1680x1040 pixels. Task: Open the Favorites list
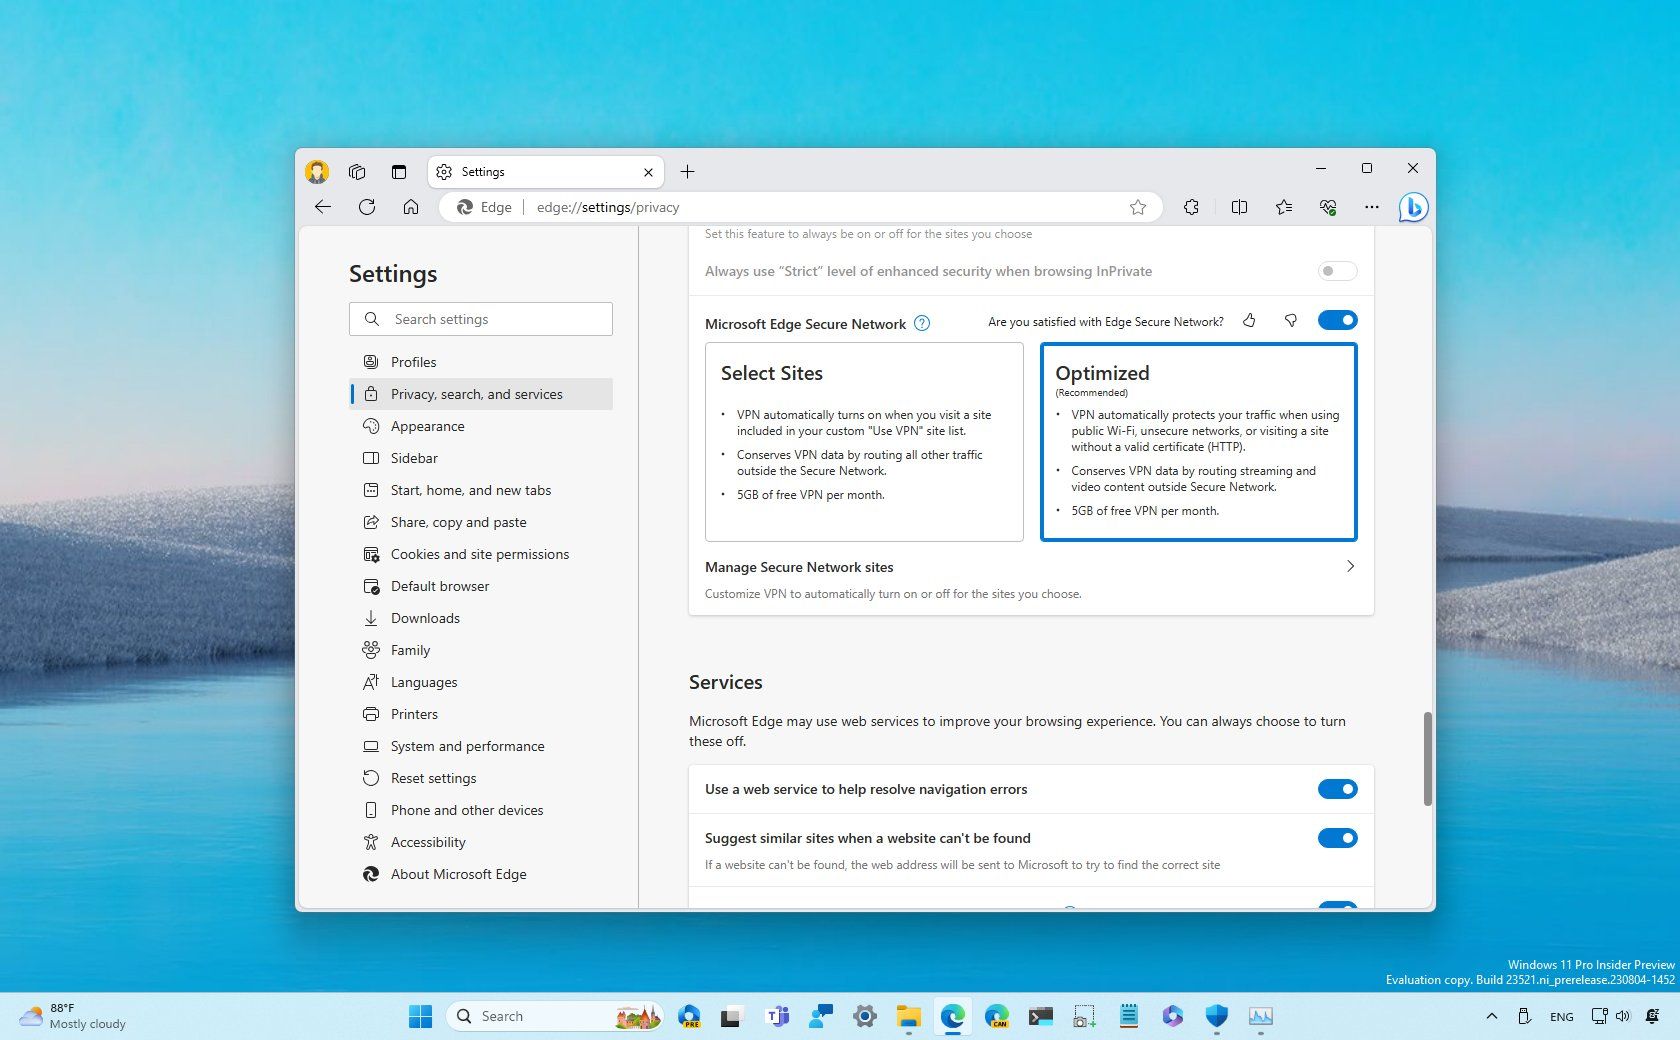click(1283, 207)
